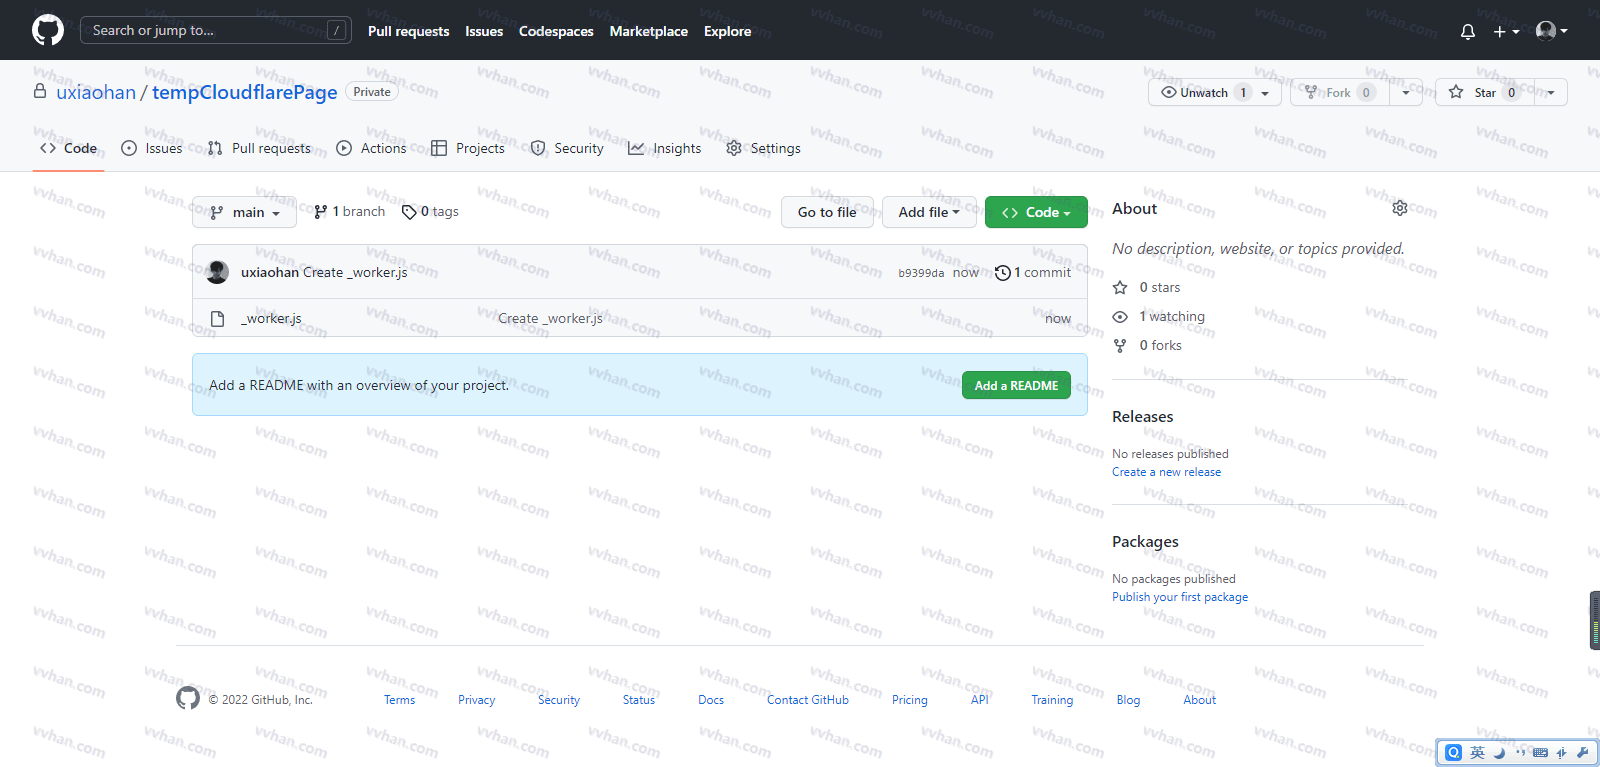
Task: View 1 commit history
Action: click(1033, 272)
